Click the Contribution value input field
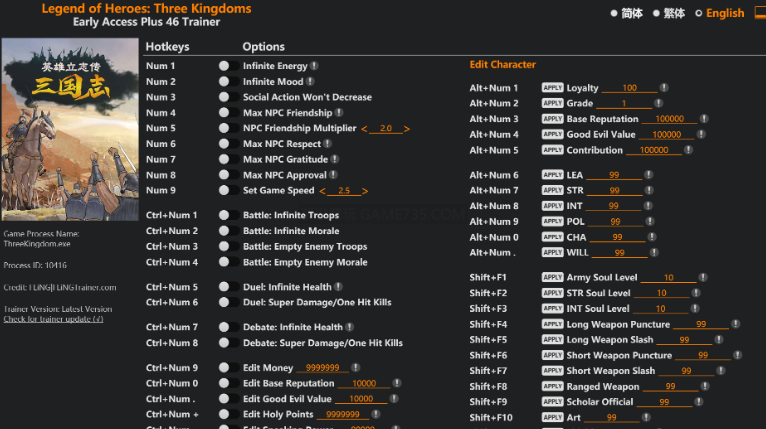 (653, 150)
